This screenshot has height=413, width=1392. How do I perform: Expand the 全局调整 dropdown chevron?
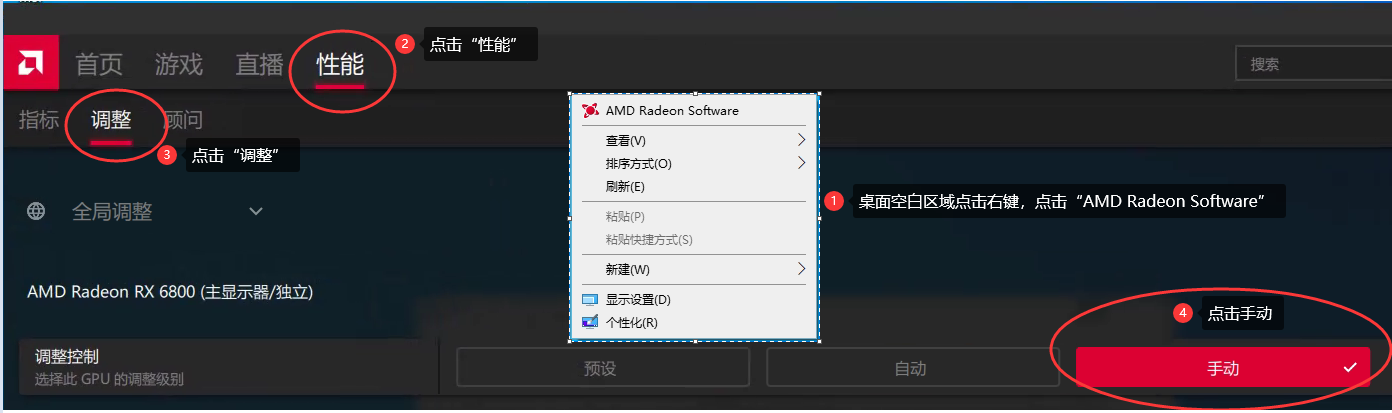256,211
